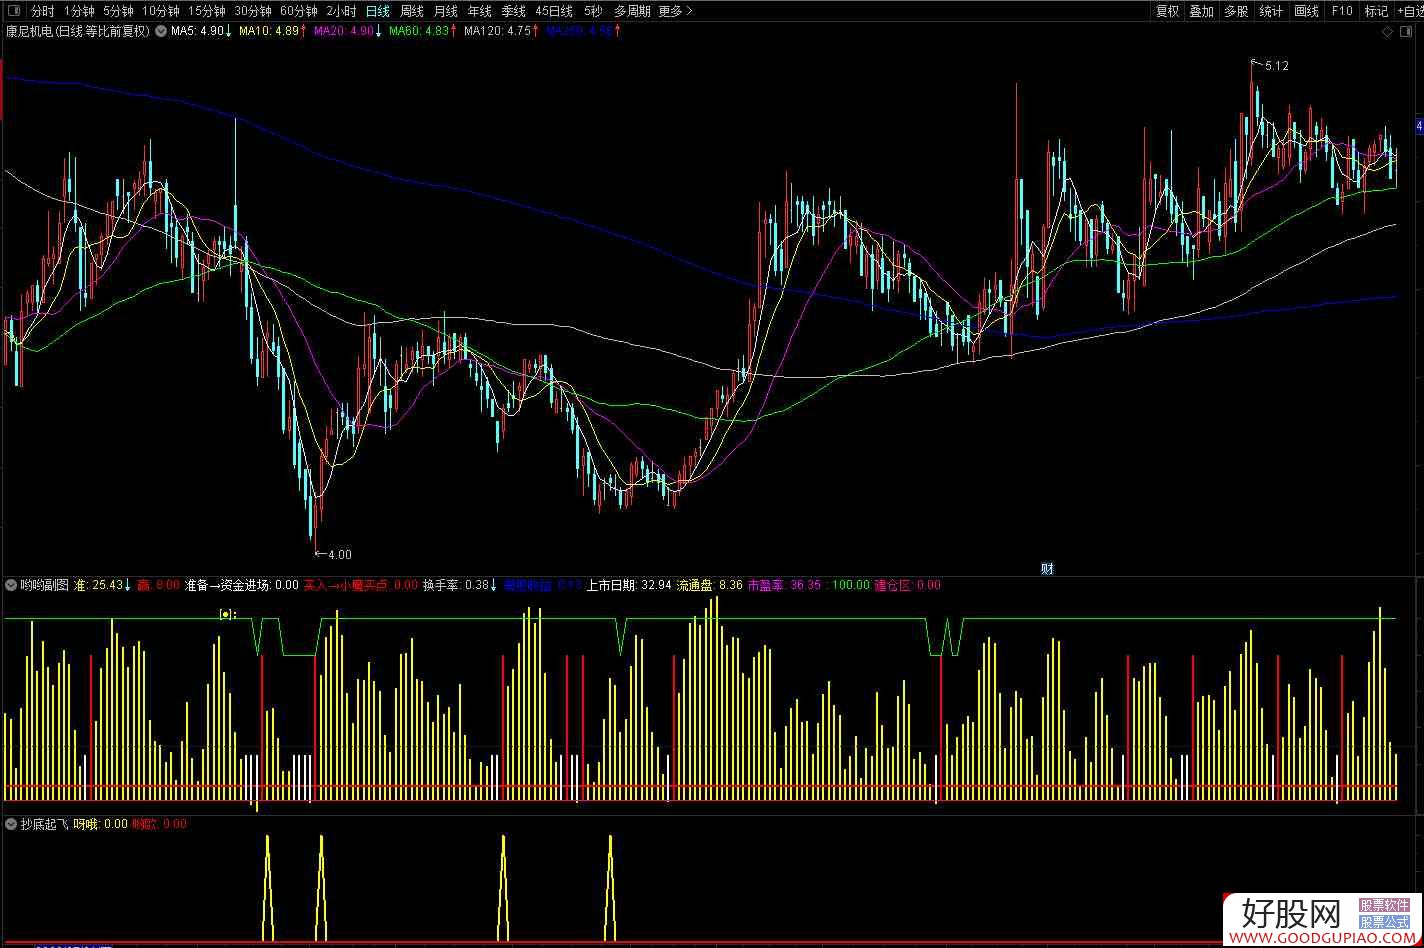Click the MA5: 4.90 label
This screenshot has height=948, width=1424.
coord(201,31)
